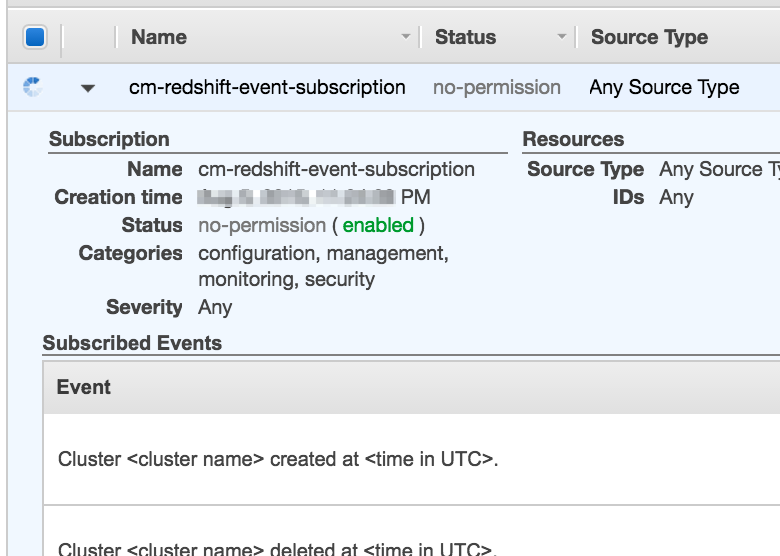This screenshot has width=780, height=556.
Task: Select the Cluster created at time event row
Action: (411, 459)
